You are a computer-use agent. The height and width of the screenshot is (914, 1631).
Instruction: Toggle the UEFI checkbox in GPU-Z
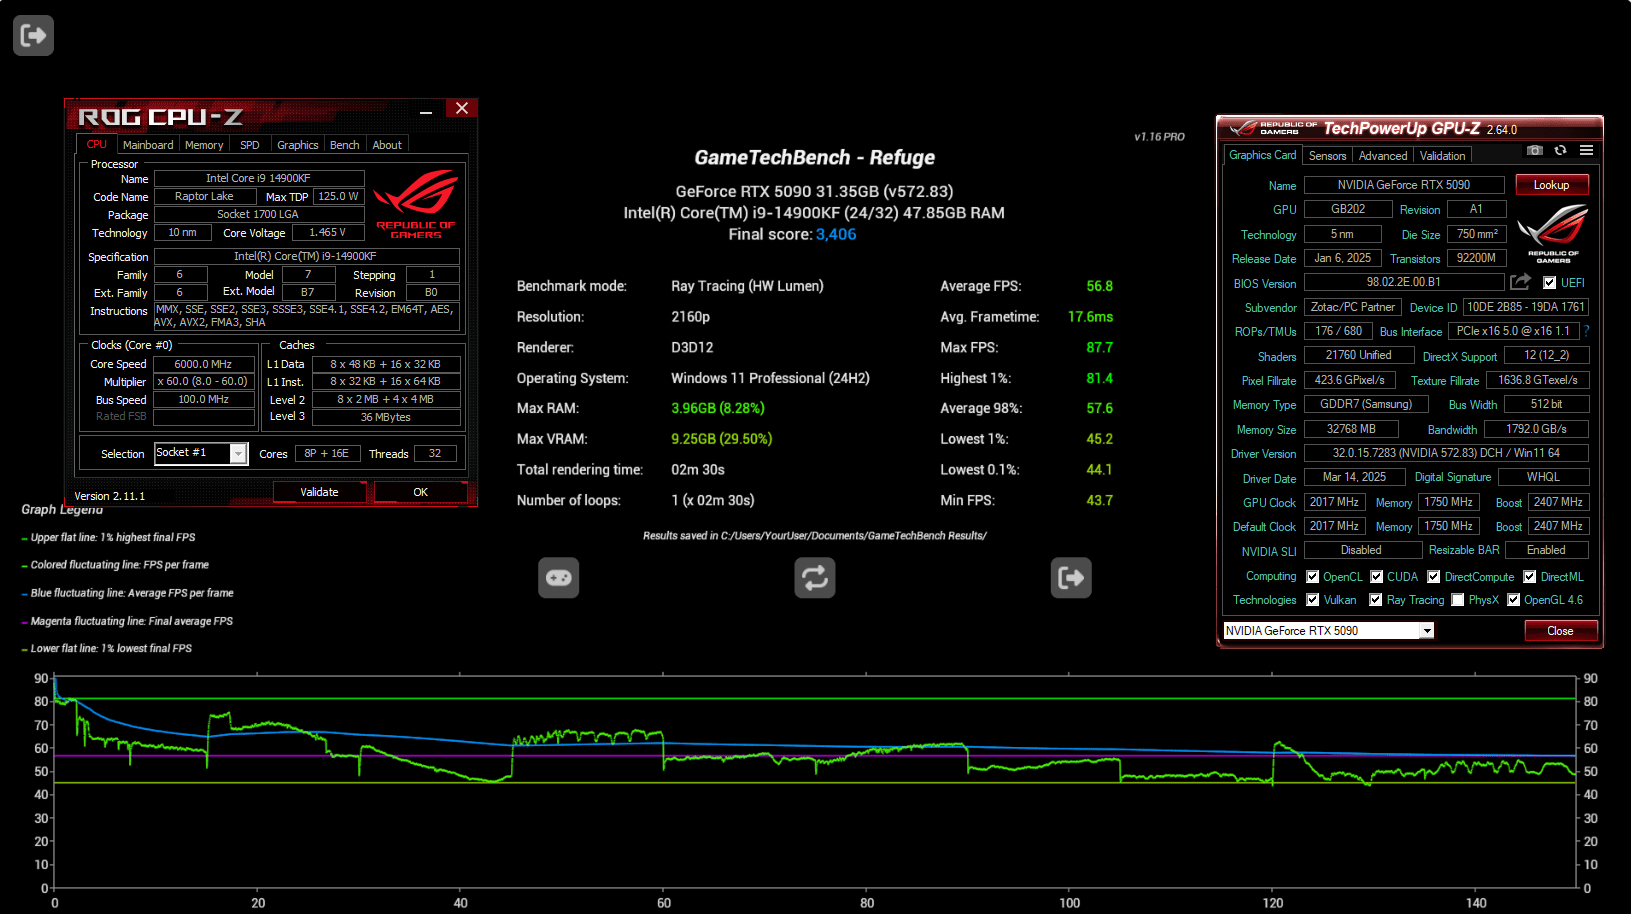pos(1549,283)
